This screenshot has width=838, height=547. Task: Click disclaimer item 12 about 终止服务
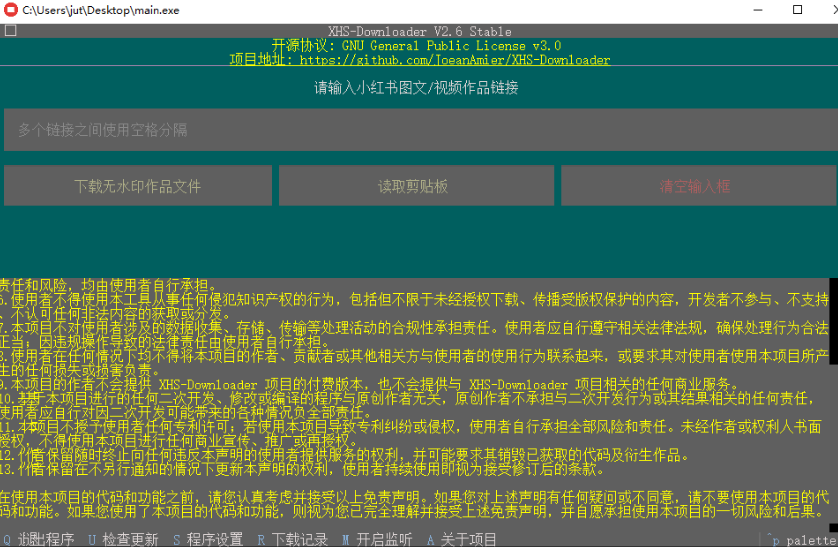tap(345, 455)
